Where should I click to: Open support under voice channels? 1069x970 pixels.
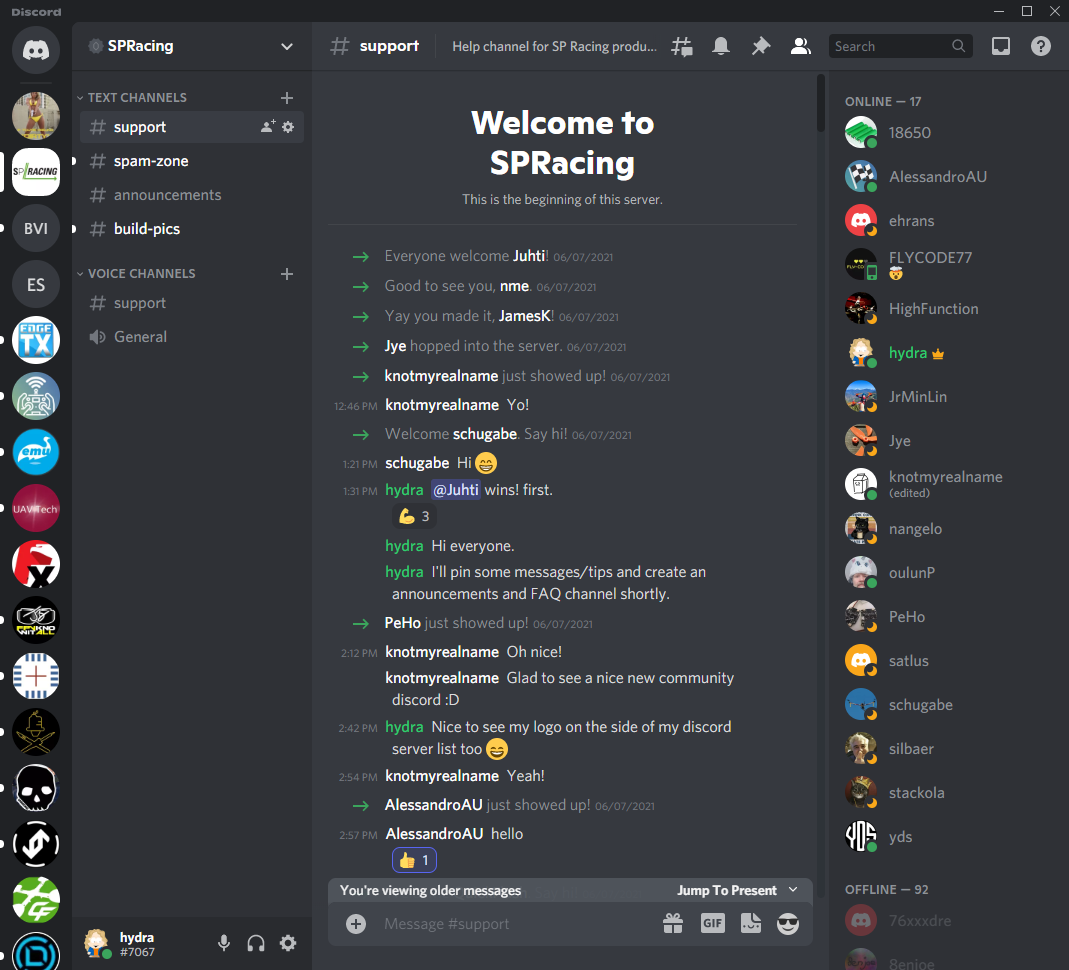[192, 303]
